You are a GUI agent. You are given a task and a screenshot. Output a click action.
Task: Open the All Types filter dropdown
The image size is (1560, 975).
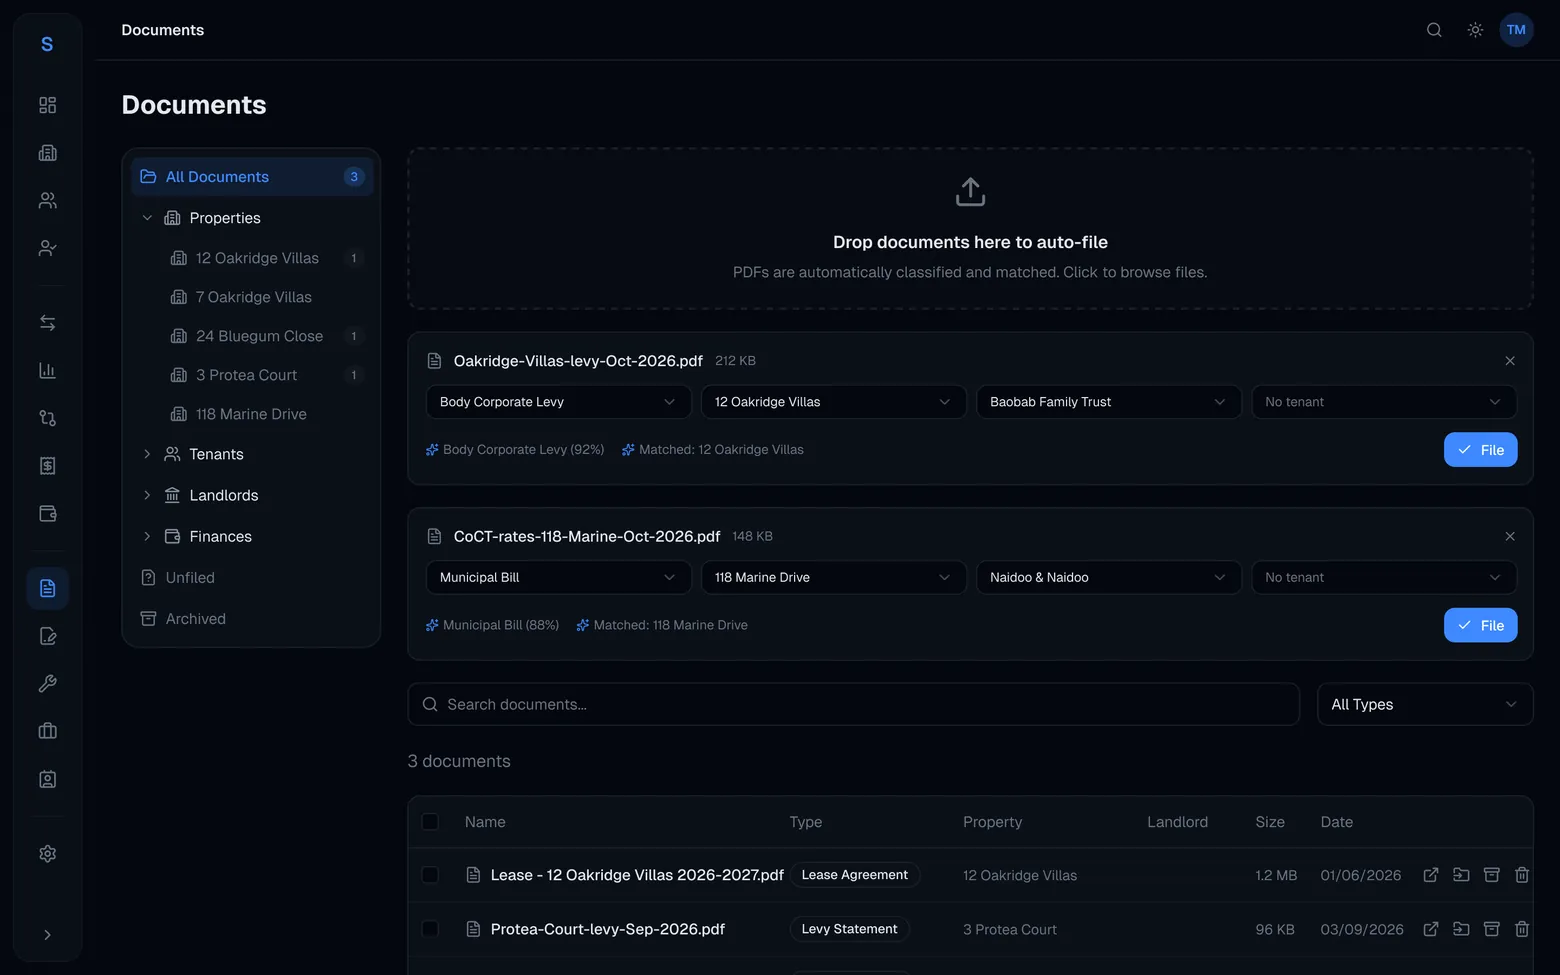(1425, 704)
